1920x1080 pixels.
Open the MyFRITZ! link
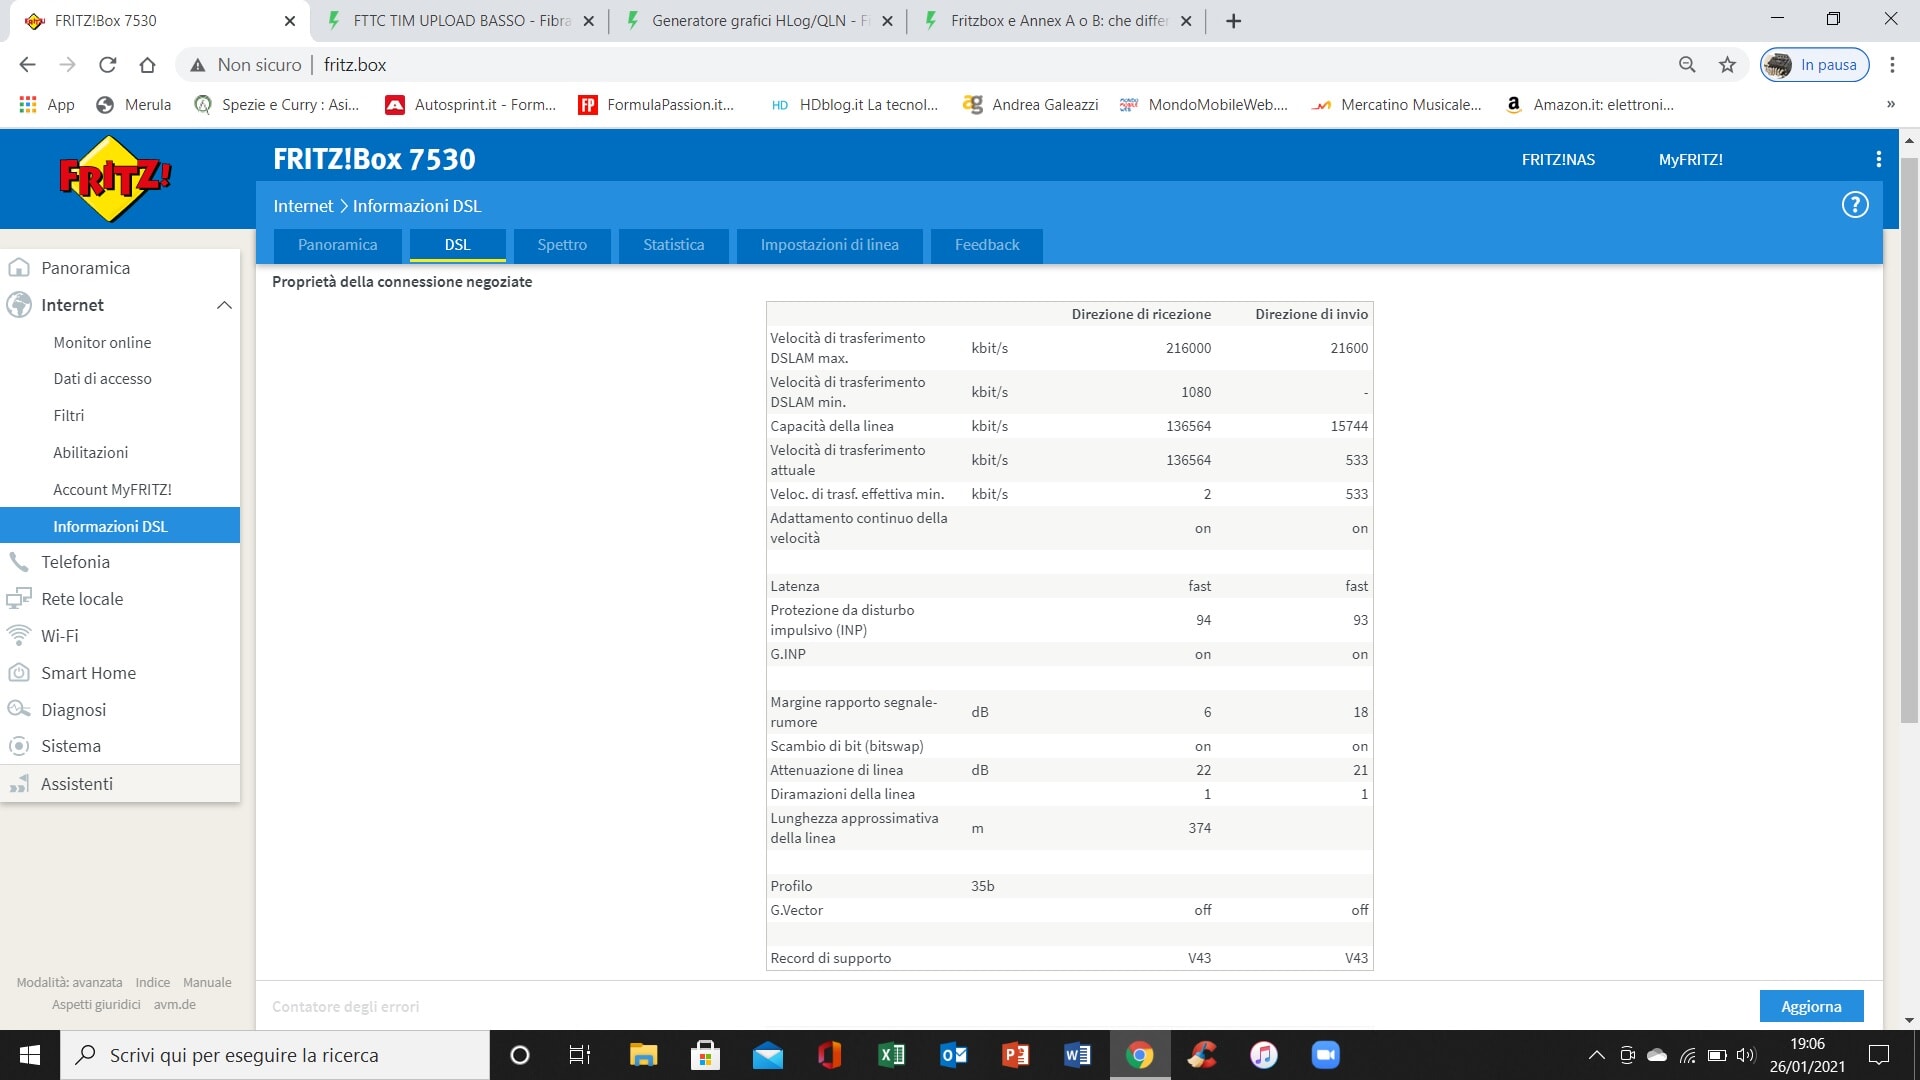pos(1690,159)
